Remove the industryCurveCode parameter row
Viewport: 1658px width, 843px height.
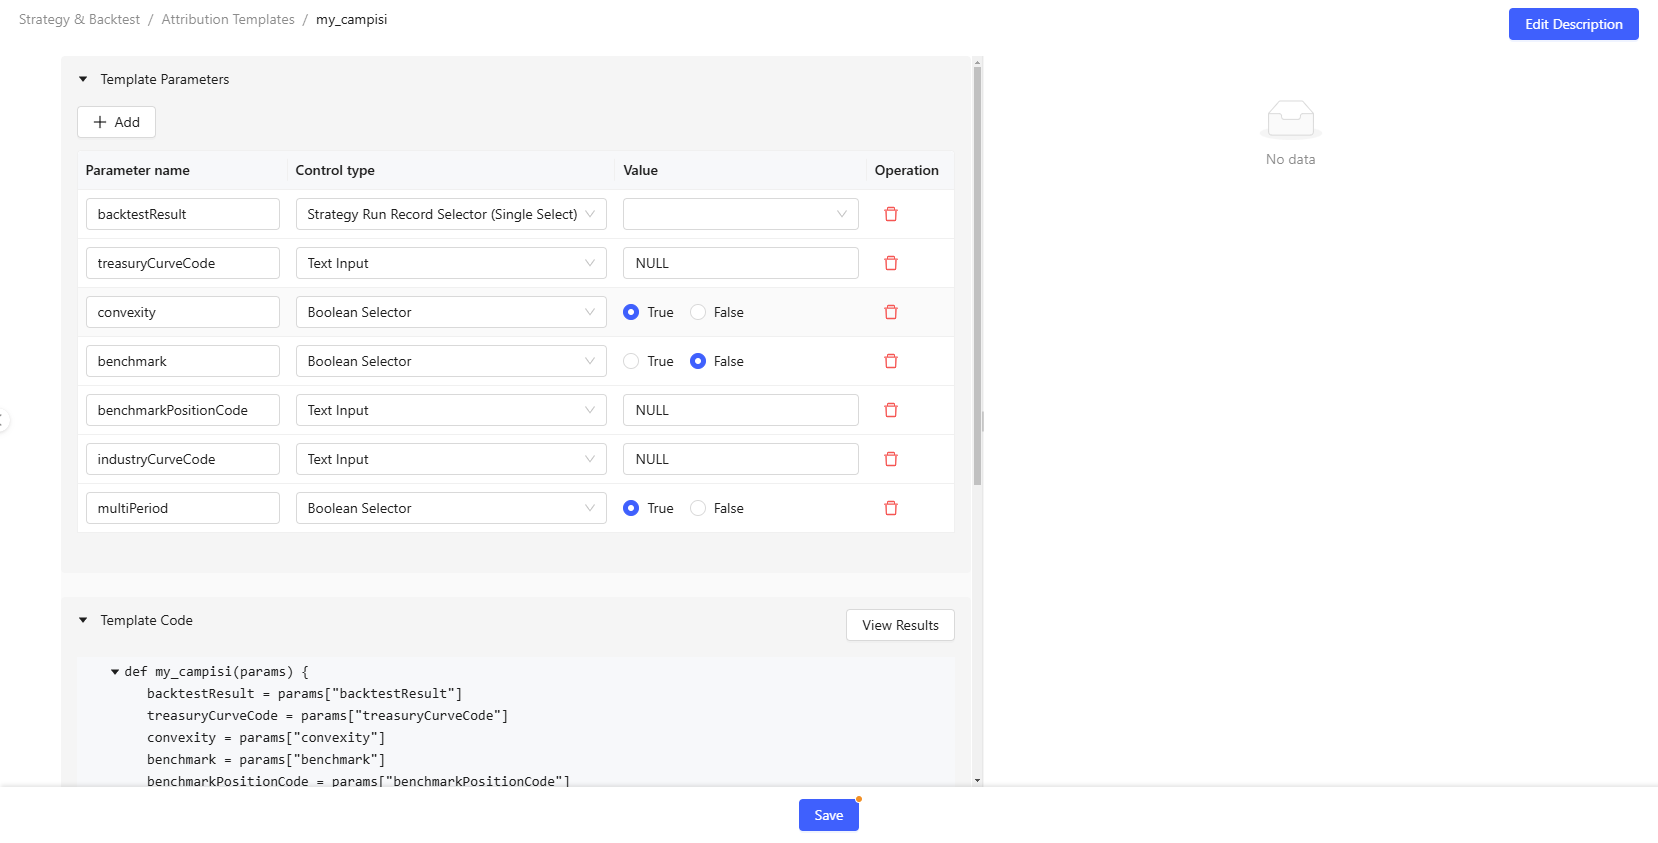tap(890, 459)
